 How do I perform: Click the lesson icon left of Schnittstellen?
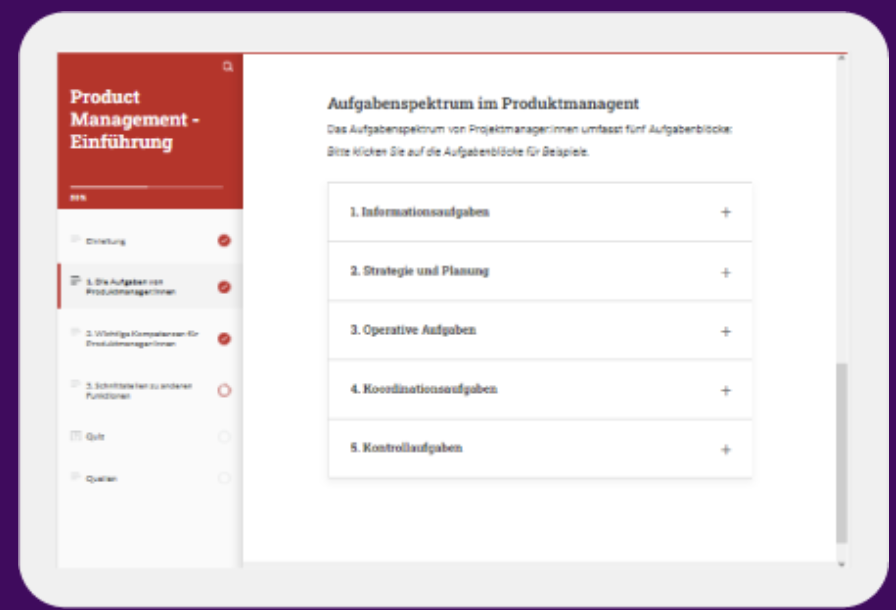[x=75, y=384]
